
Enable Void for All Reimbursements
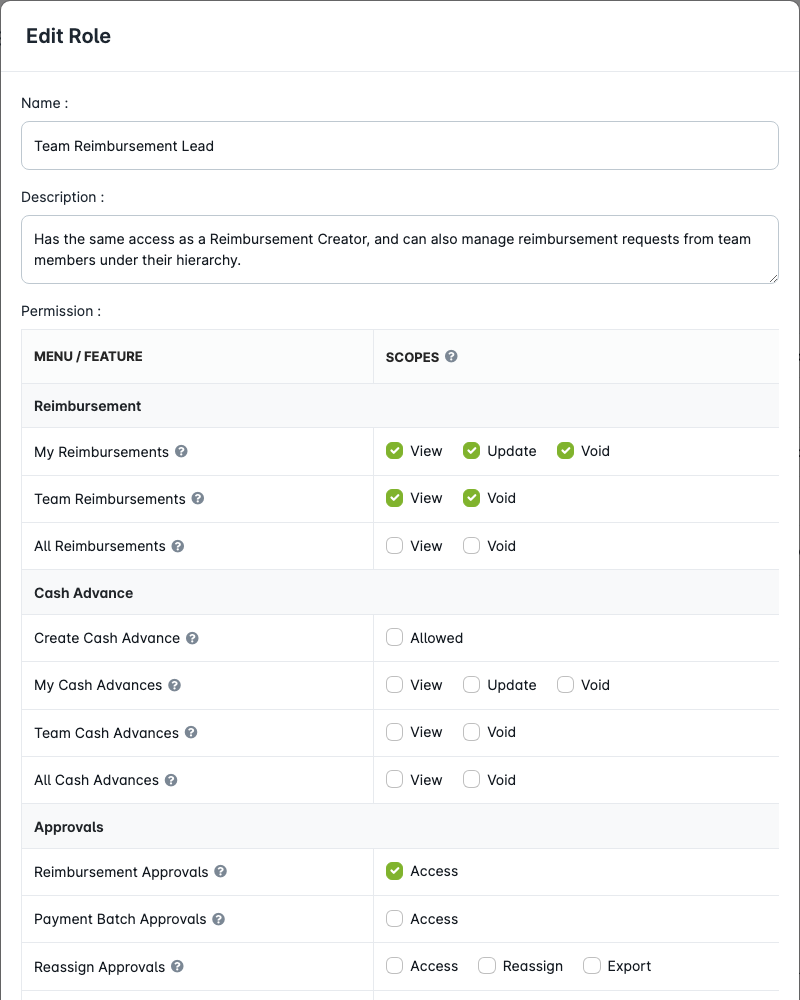point(471,546)
